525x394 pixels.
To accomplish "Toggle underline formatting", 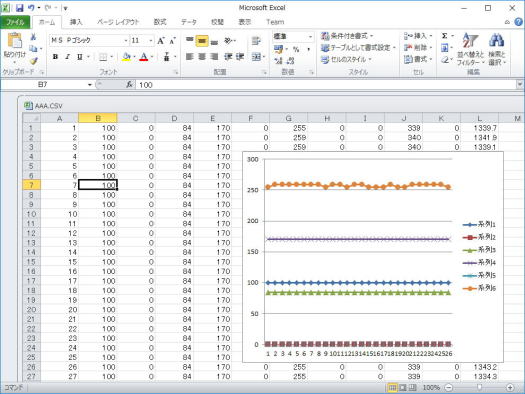I will (x=79, y=57).
